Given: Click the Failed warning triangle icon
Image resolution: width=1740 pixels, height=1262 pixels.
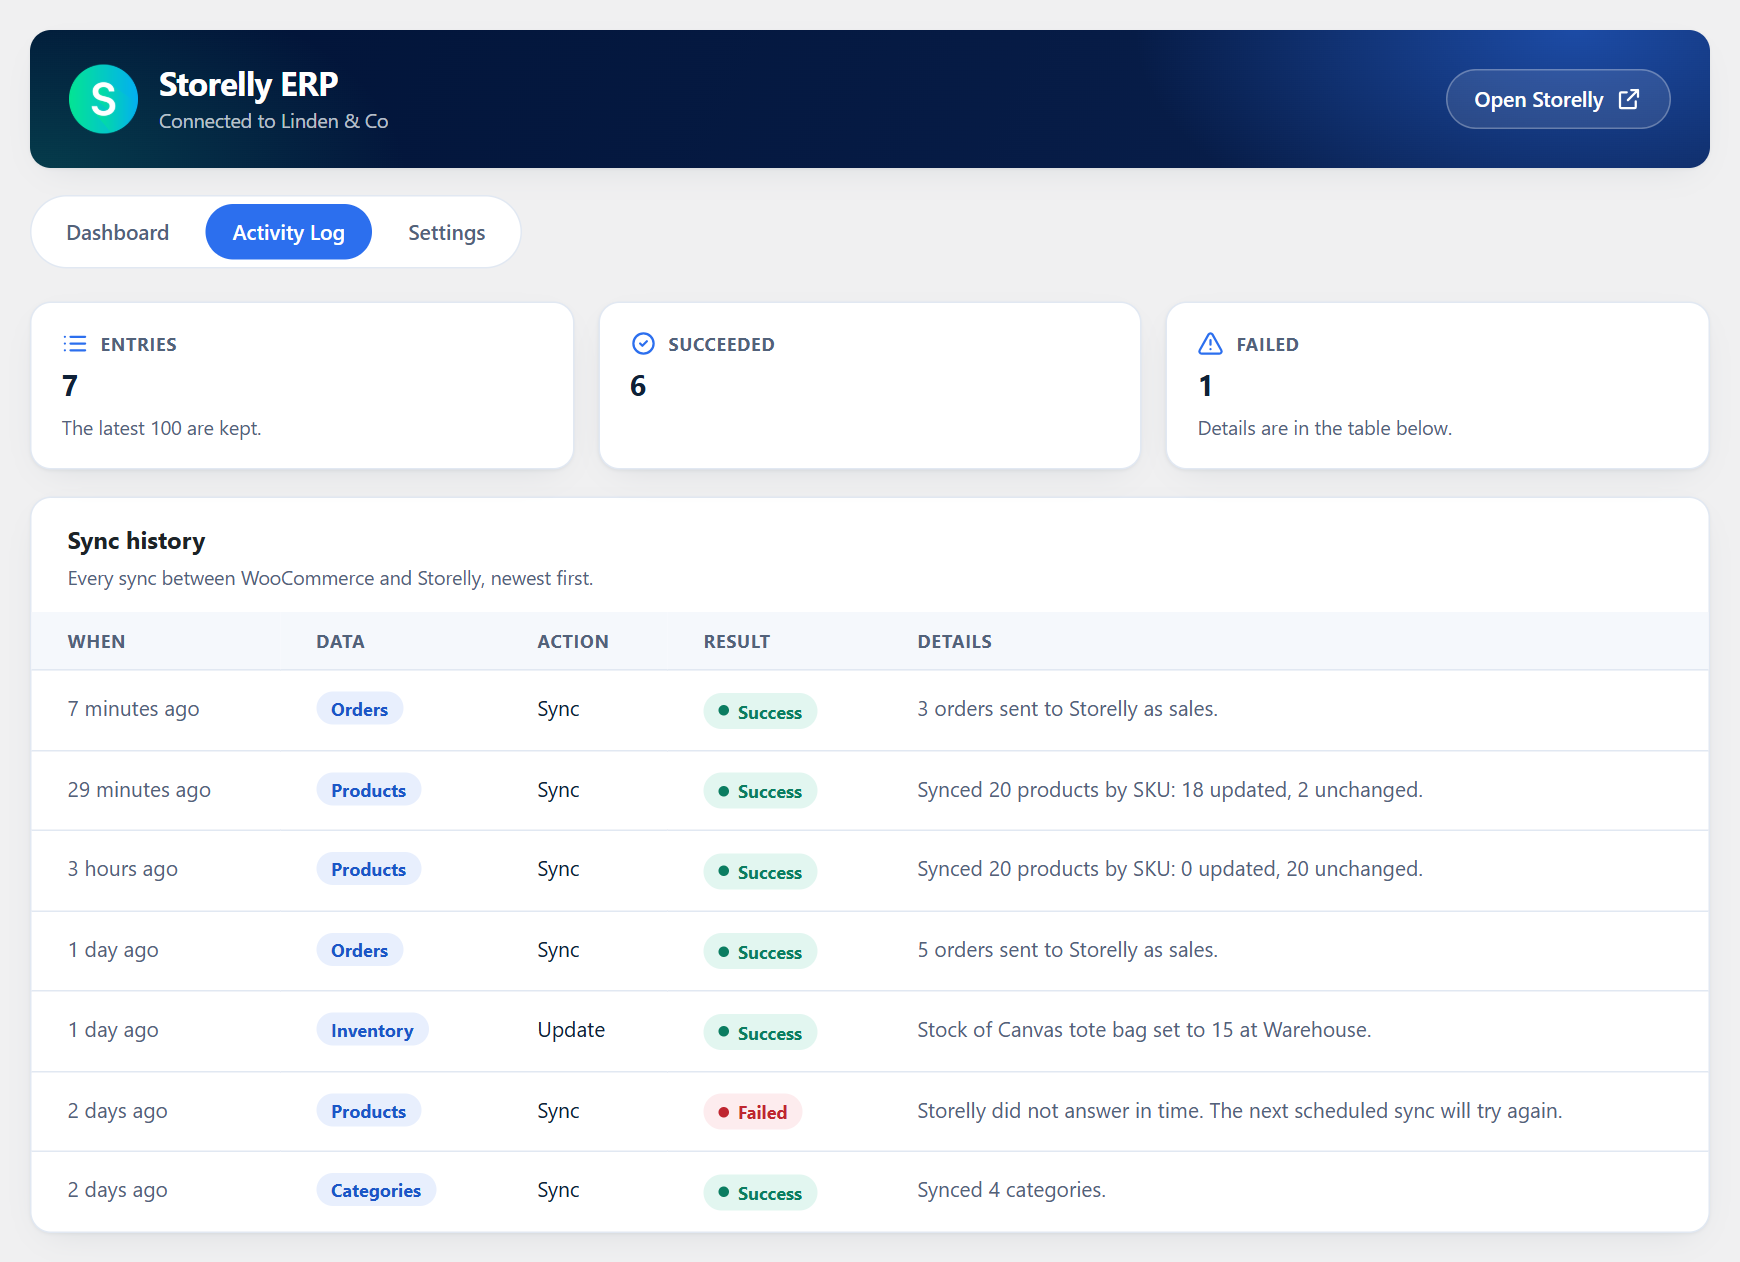Looking at the screenshot, I should (x=1210, y=344).
